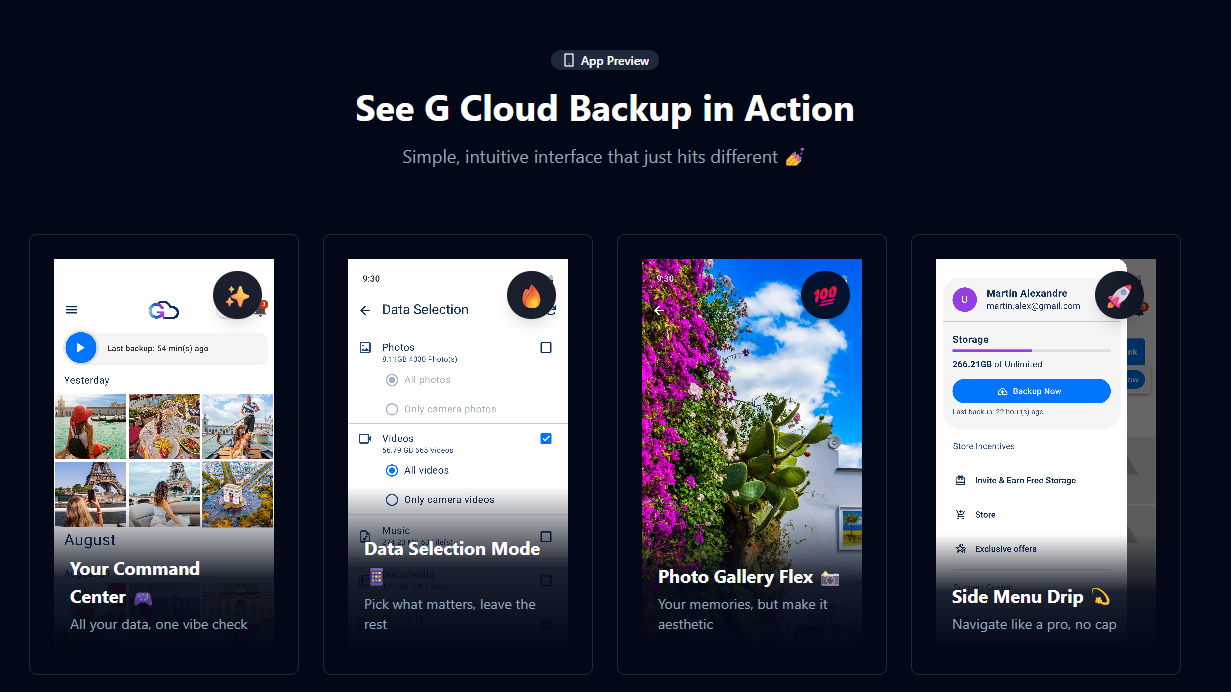Click the purple U avatar of Martin Alexandre

pyautogui.click(x=965, y=299)
